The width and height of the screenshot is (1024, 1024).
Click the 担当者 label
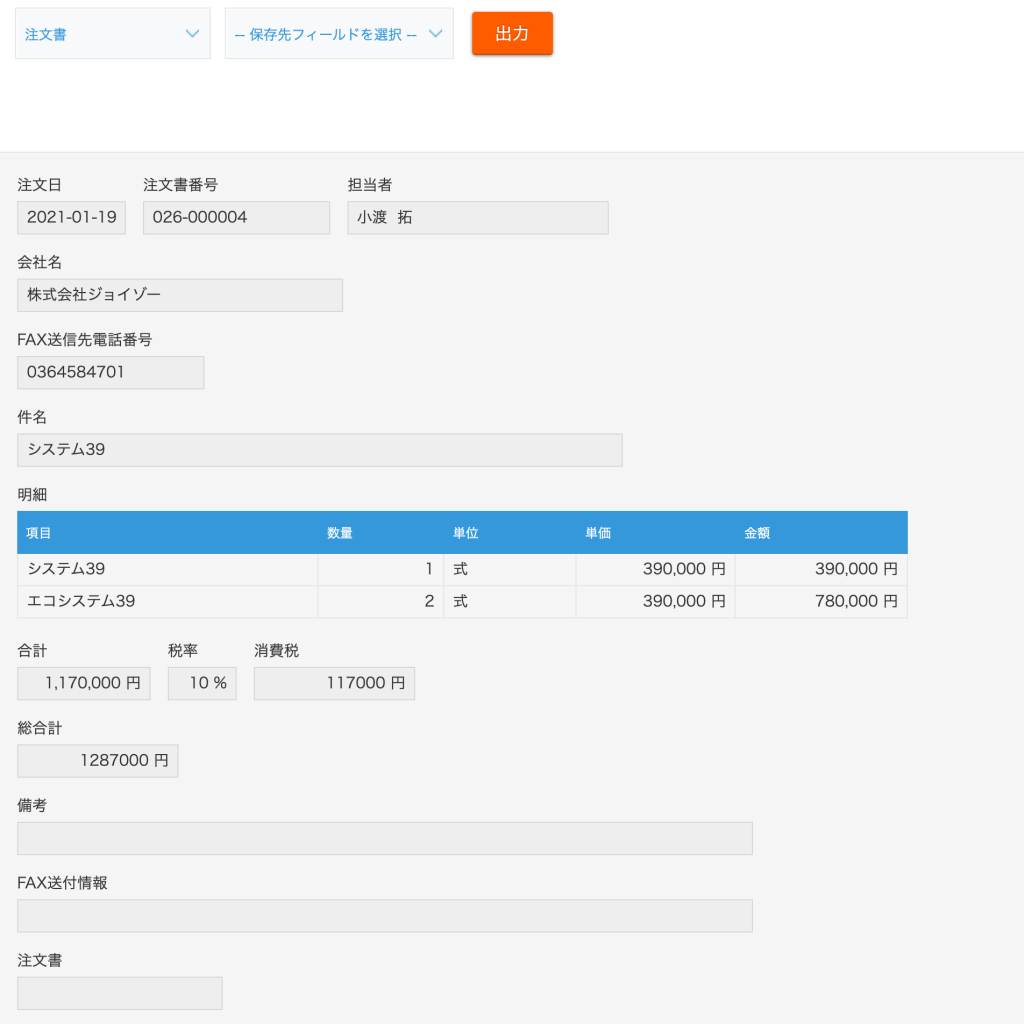click(370, 185)
